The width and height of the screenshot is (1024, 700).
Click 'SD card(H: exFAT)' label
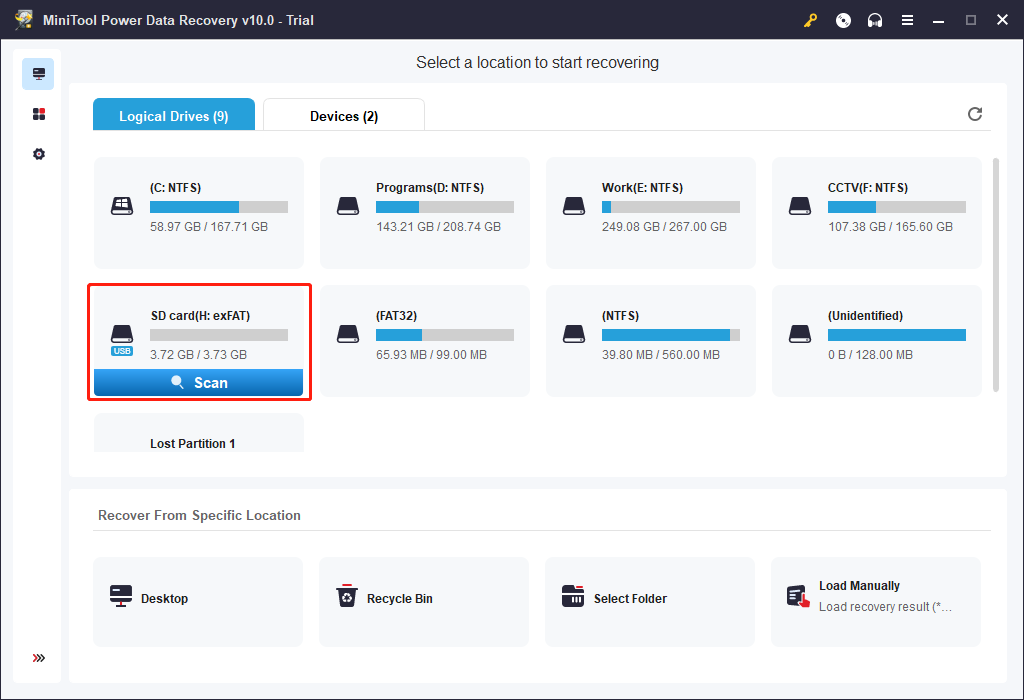(200, 316)
